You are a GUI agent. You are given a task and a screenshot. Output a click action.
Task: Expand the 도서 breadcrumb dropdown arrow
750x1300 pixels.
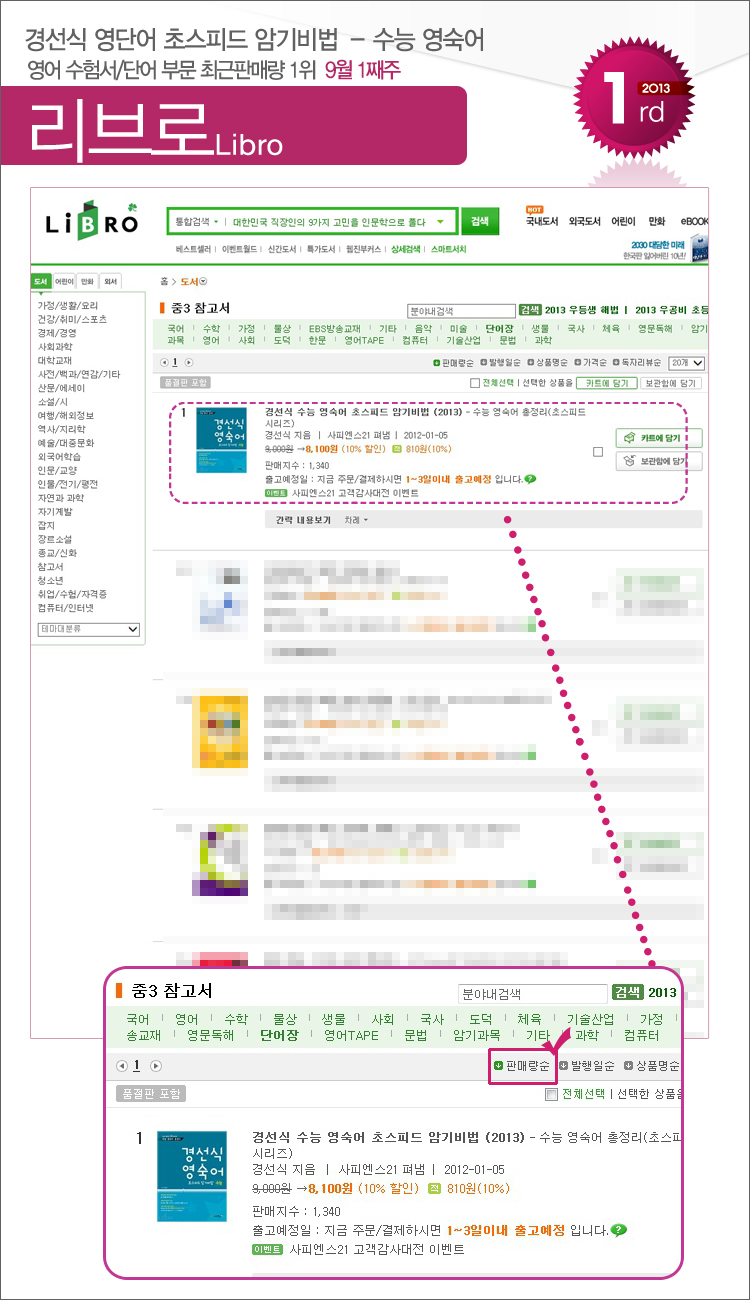[x=204, y=283]
